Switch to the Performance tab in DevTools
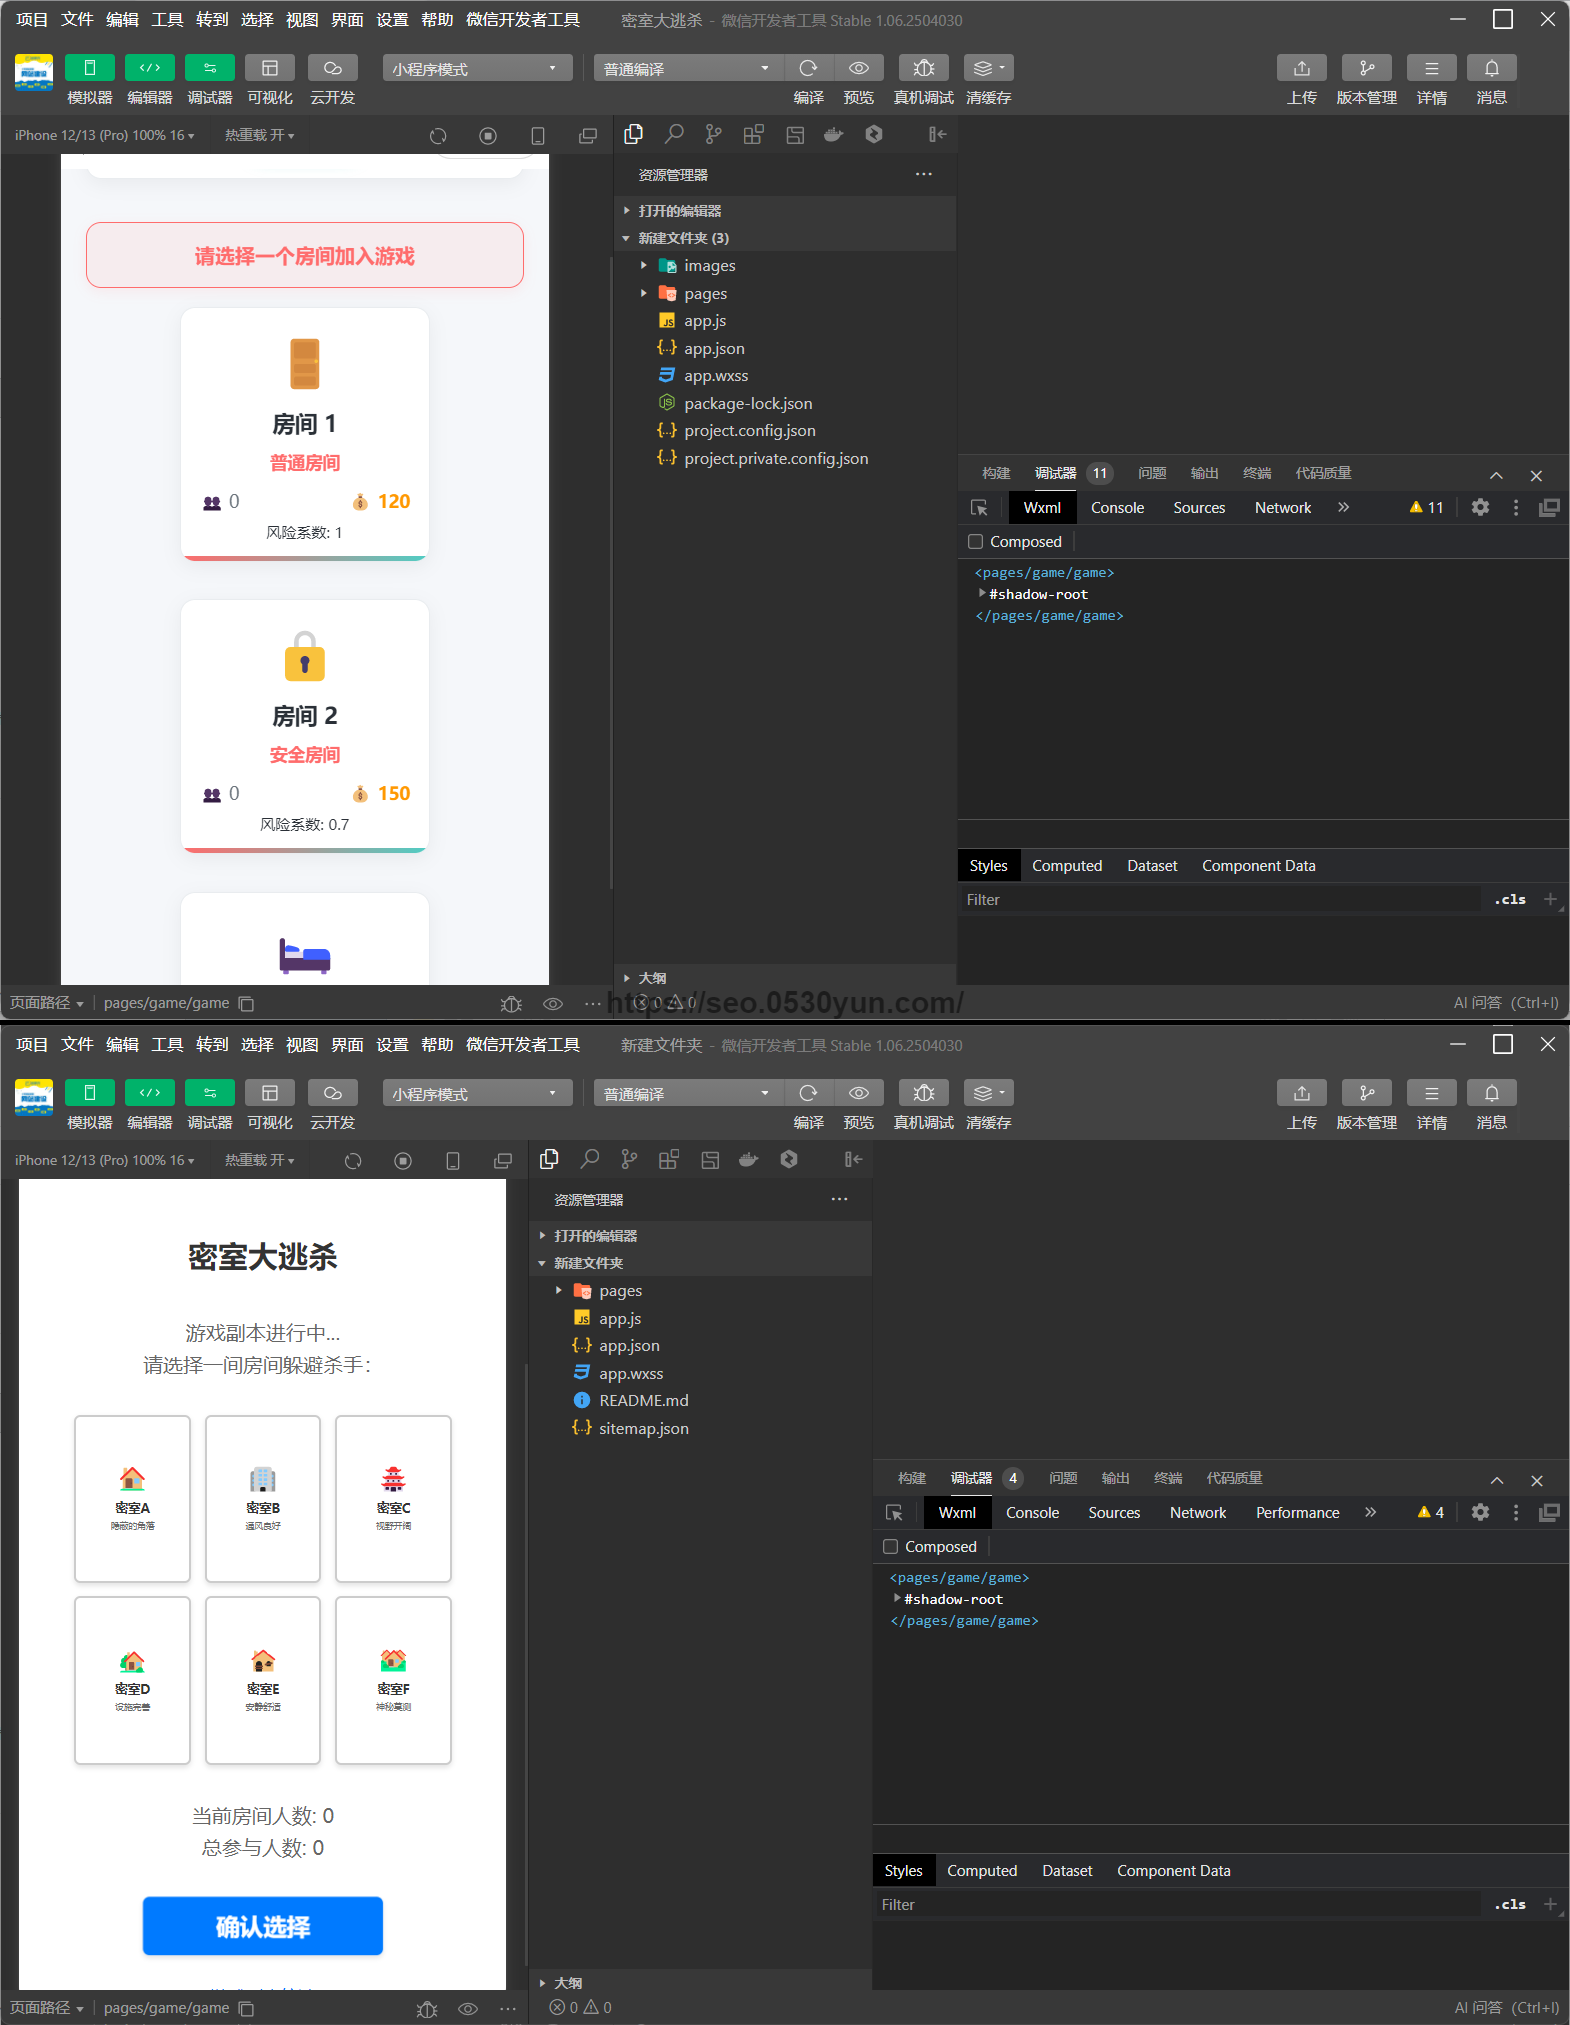The width and height of the screenshot is (1570, 2025). 1297,1513
